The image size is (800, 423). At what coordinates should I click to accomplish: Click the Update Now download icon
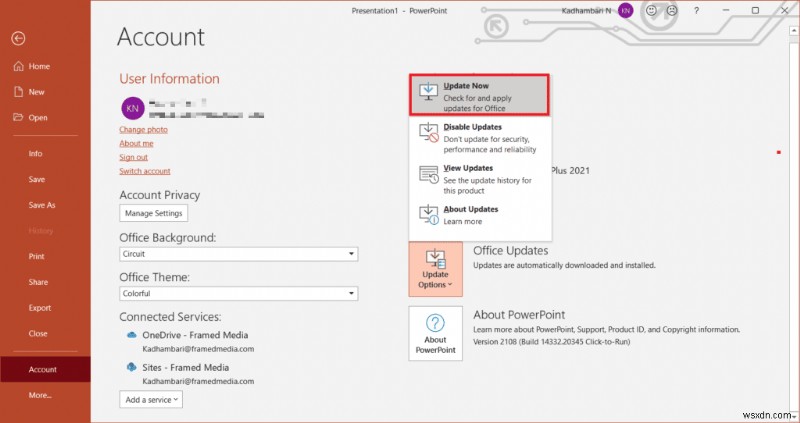pyautogui.click(x=428, y=91)
